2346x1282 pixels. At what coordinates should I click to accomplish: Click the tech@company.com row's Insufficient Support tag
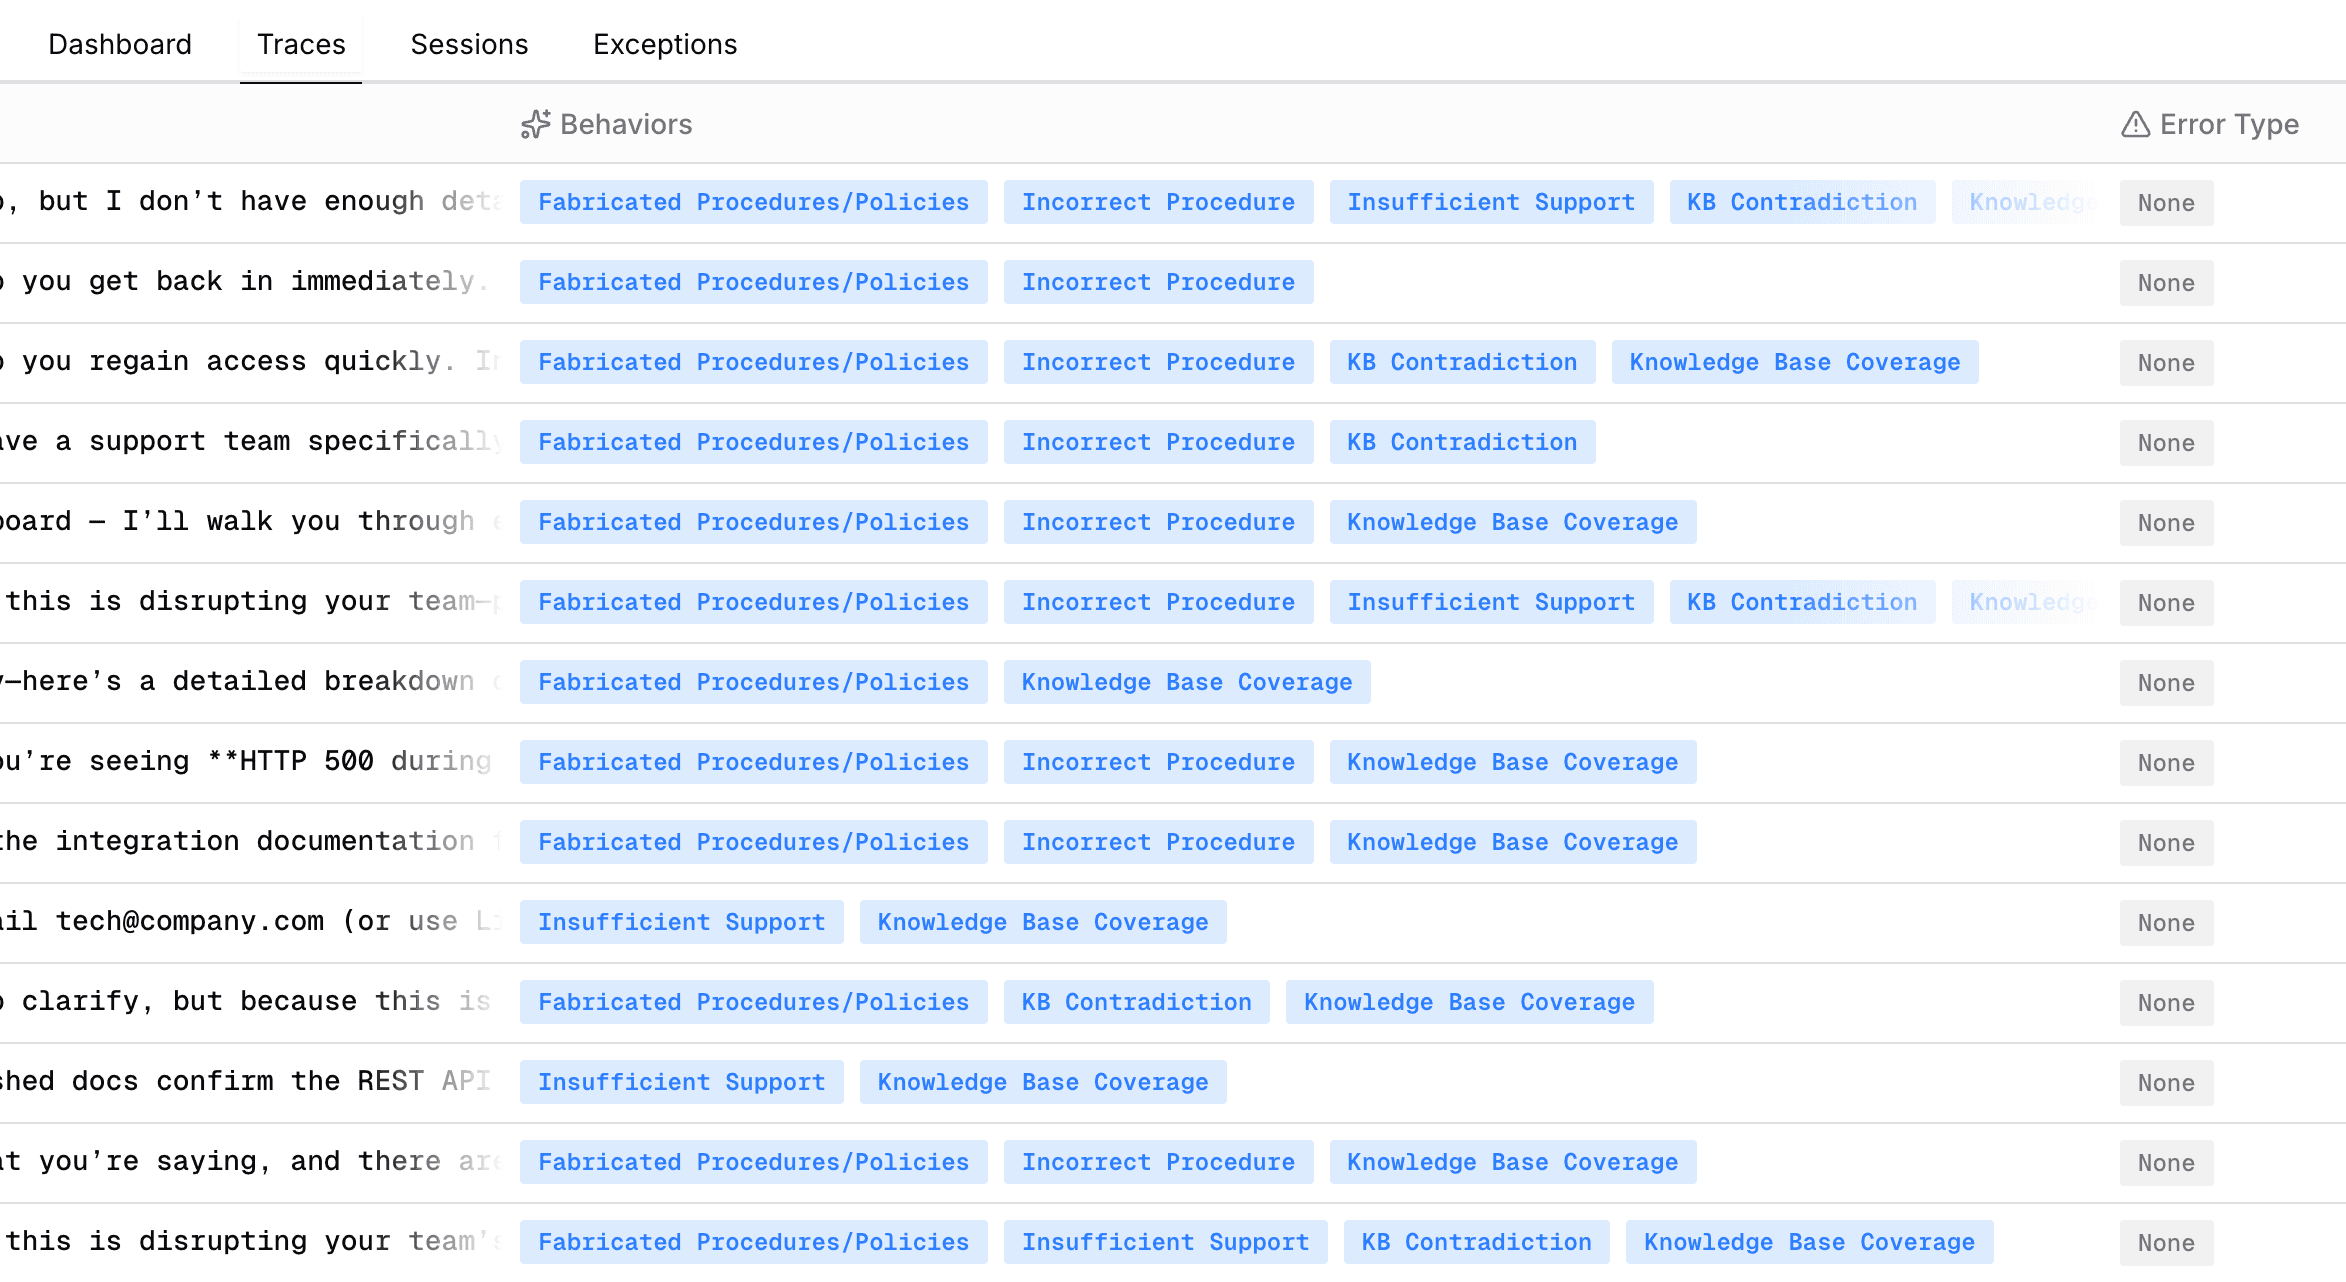tap(681, 922)
